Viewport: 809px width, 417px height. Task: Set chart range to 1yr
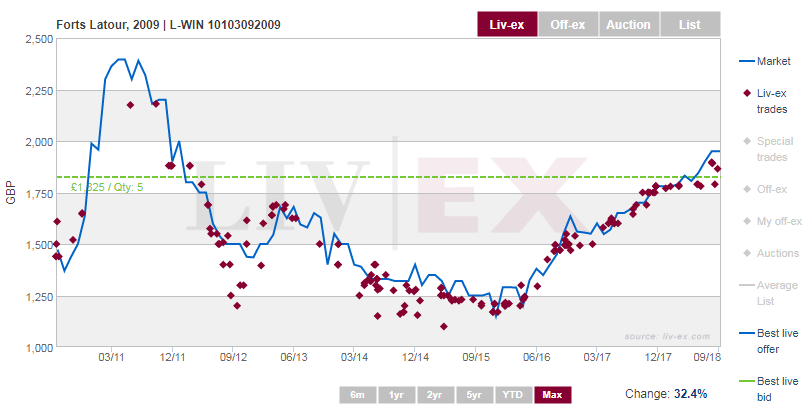click(x=396, y=395)
